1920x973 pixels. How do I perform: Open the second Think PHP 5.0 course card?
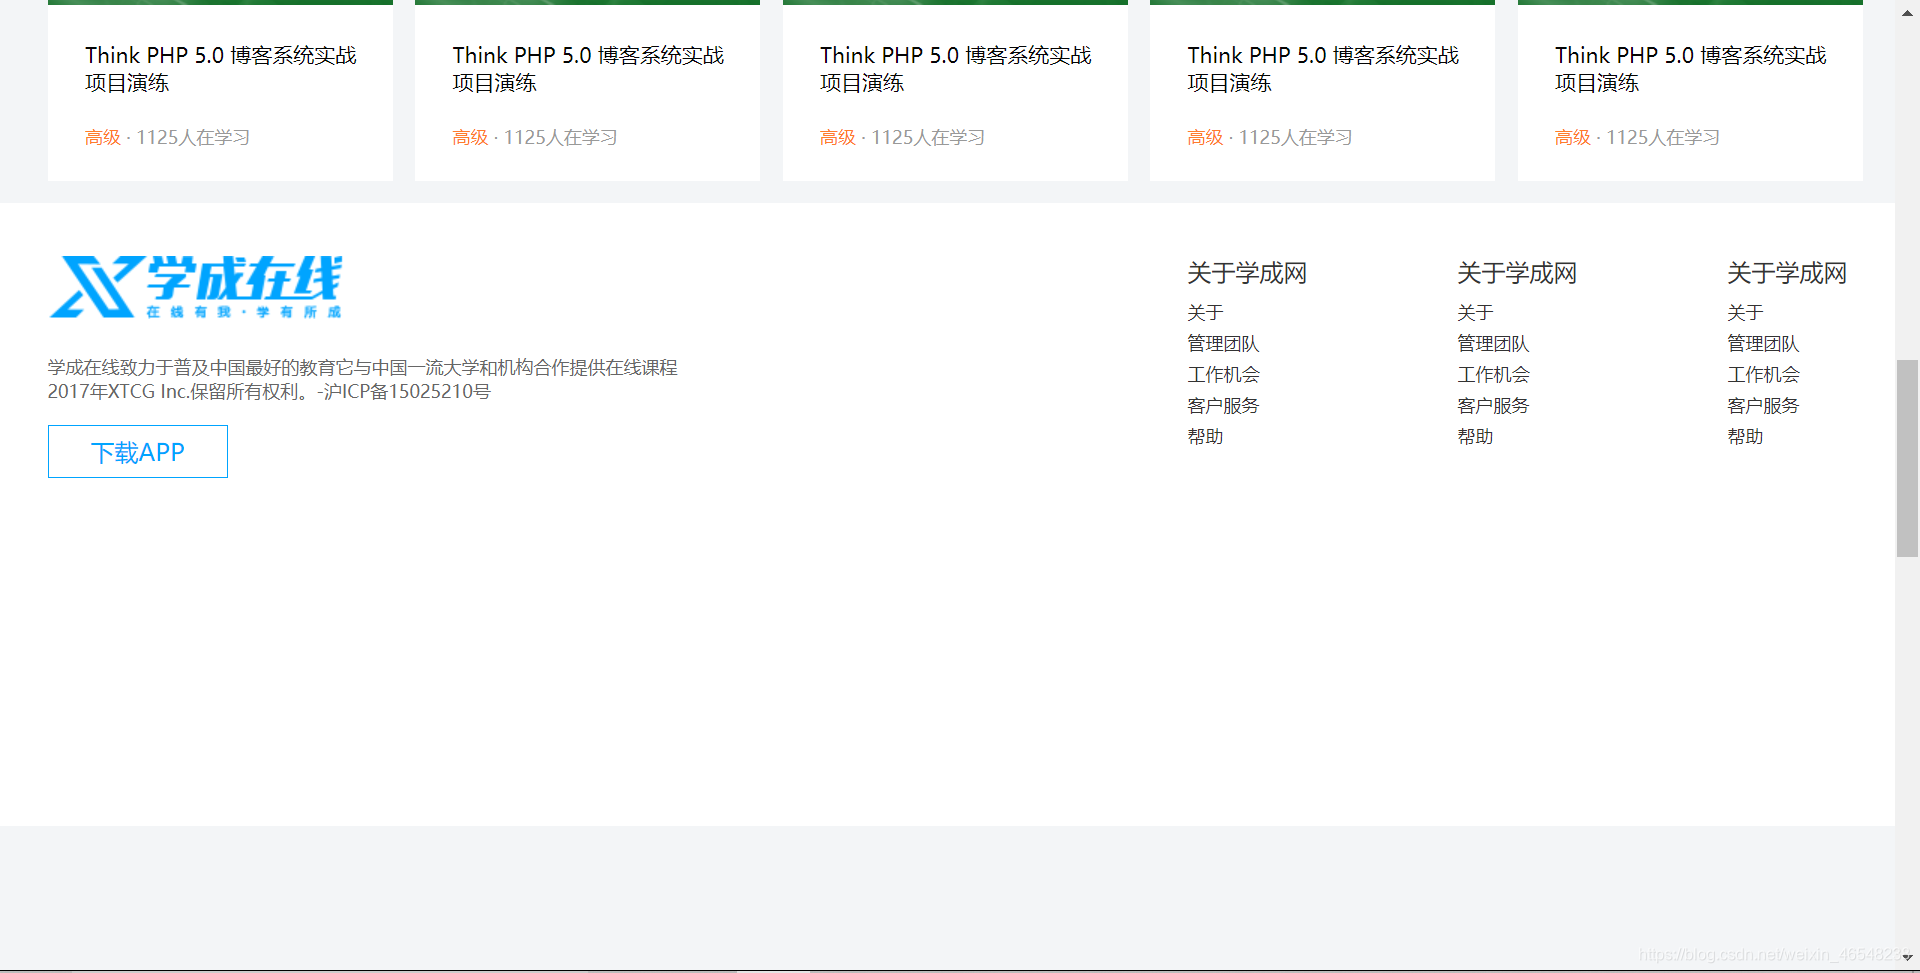tap(587, 90)
